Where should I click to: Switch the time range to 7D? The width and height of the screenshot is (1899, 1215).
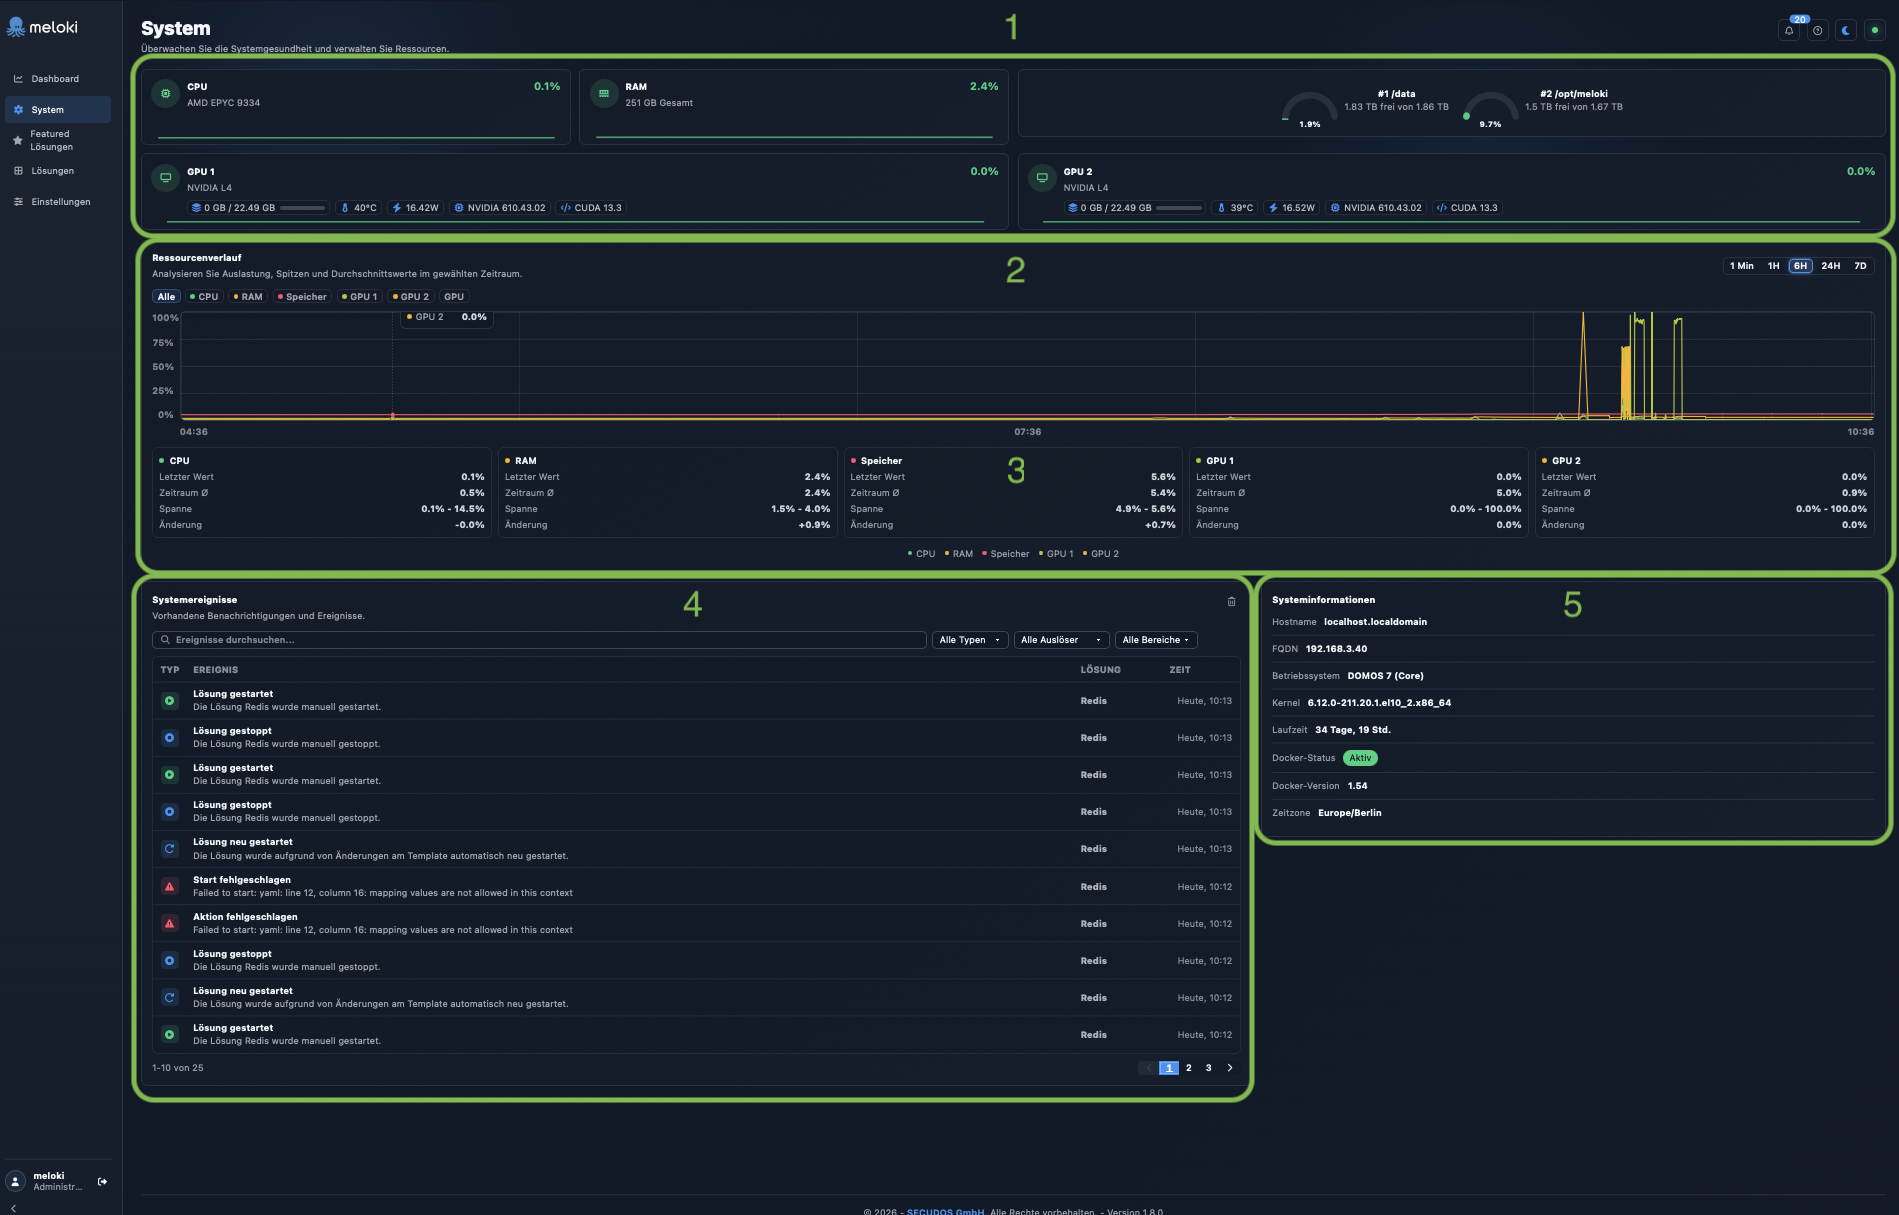tap(1860, 266)
